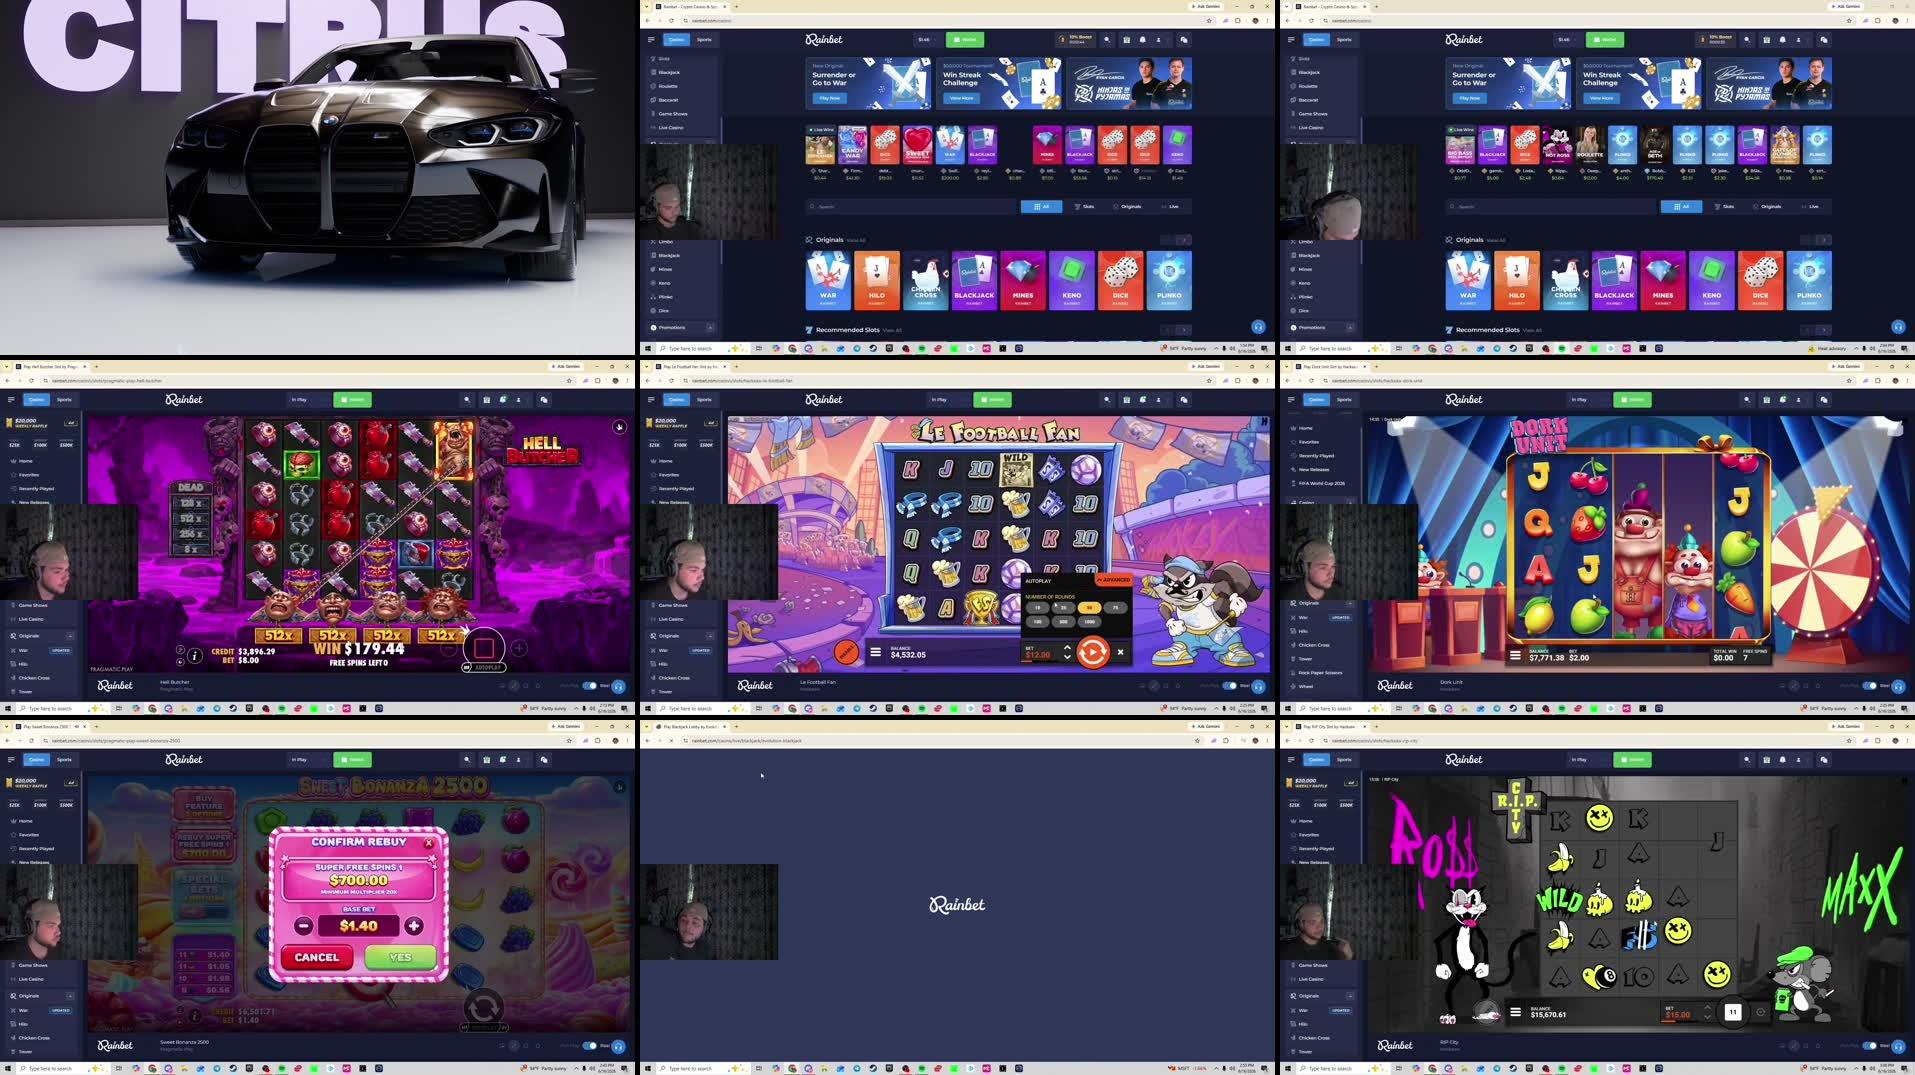Select 1000 autoplay rounds in Le Football Fan
Image resolution: width=1915 pixels, height=1075 pixels.
coord(1089,621)
